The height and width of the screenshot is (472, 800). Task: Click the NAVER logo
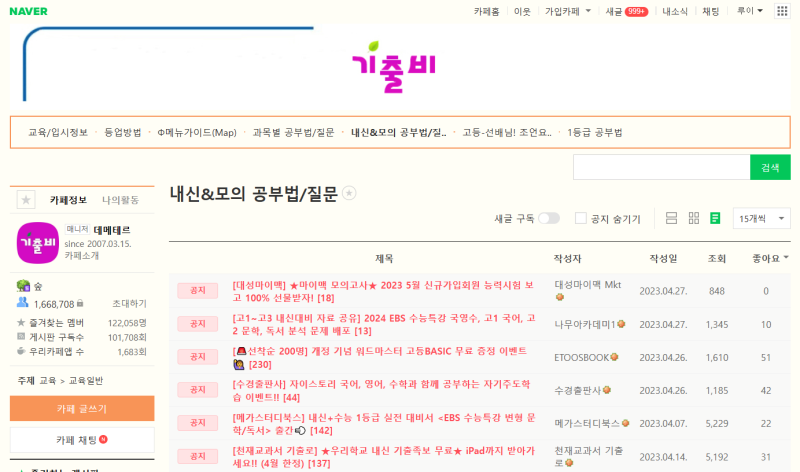[x=29, y=11]
